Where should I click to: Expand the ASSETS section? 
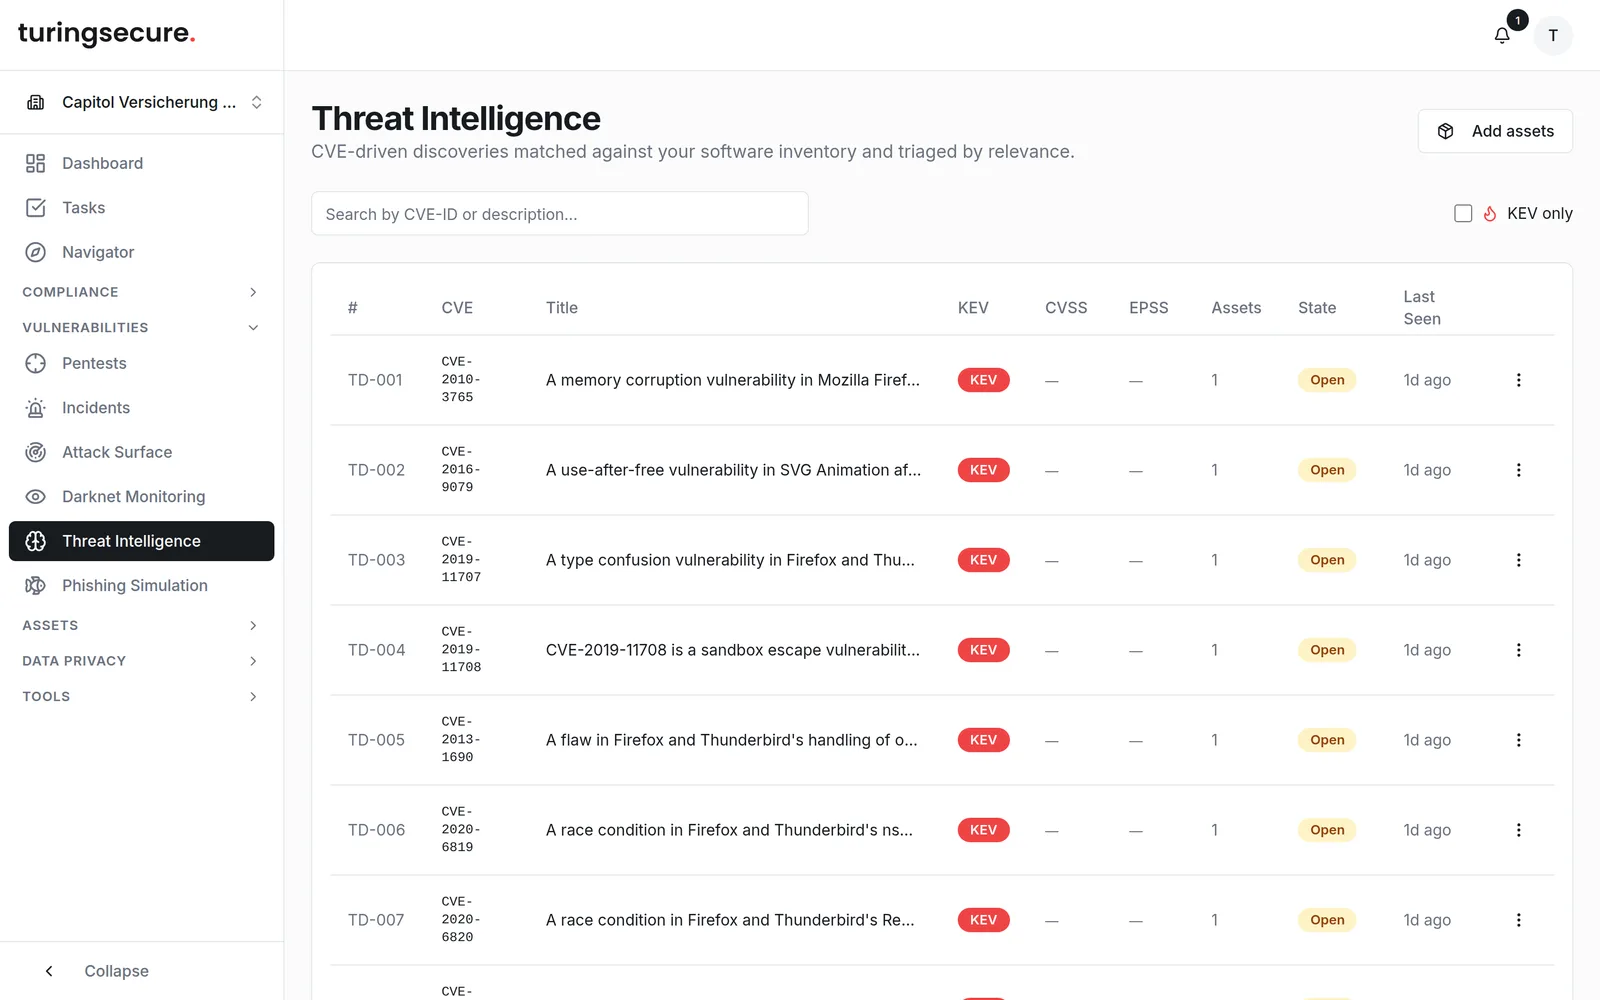tap(142, 625)
